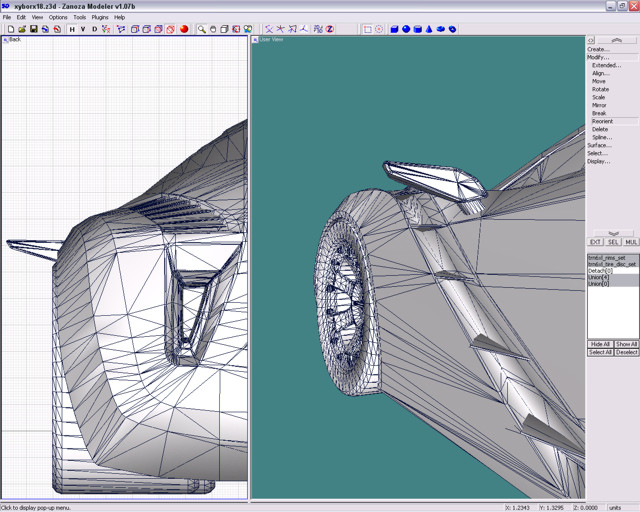Create a blue cone primitive
Image resolution: width=640 pixels, height=512 pixels.
coord(430,29)
